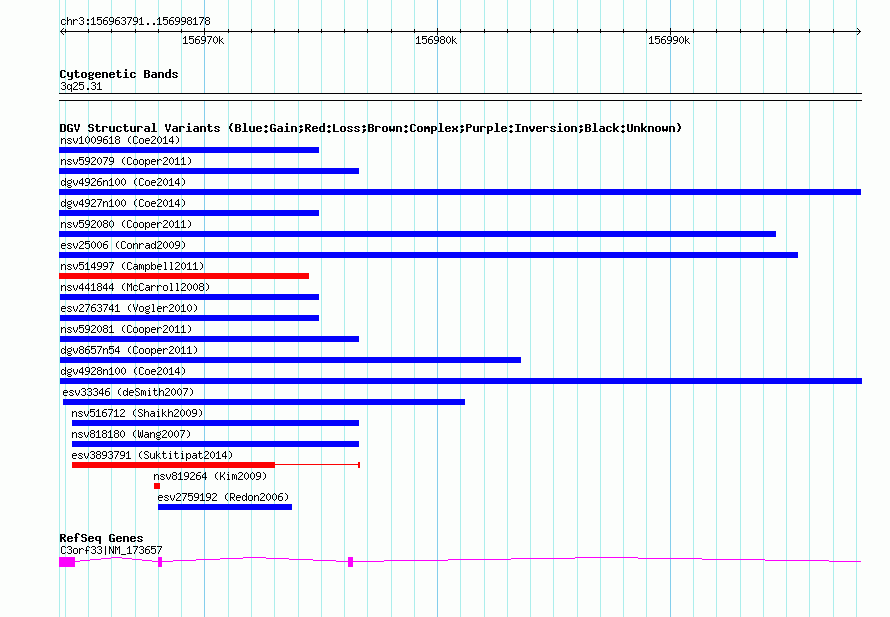
Task: Select the esv2763741 (Vogler2010) label
Action: pyautogui.click(x=129, y=308)
